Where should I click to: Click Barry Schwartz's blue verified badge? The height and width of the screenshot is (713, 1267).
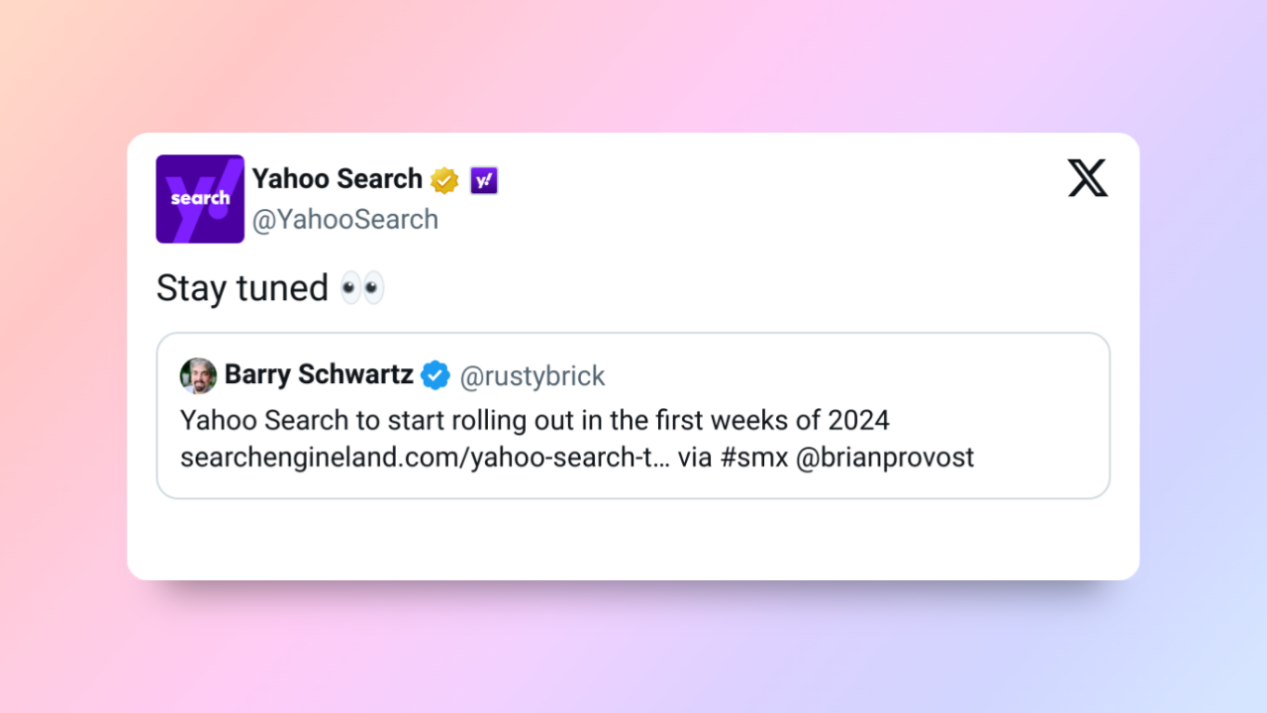[435, 376]
